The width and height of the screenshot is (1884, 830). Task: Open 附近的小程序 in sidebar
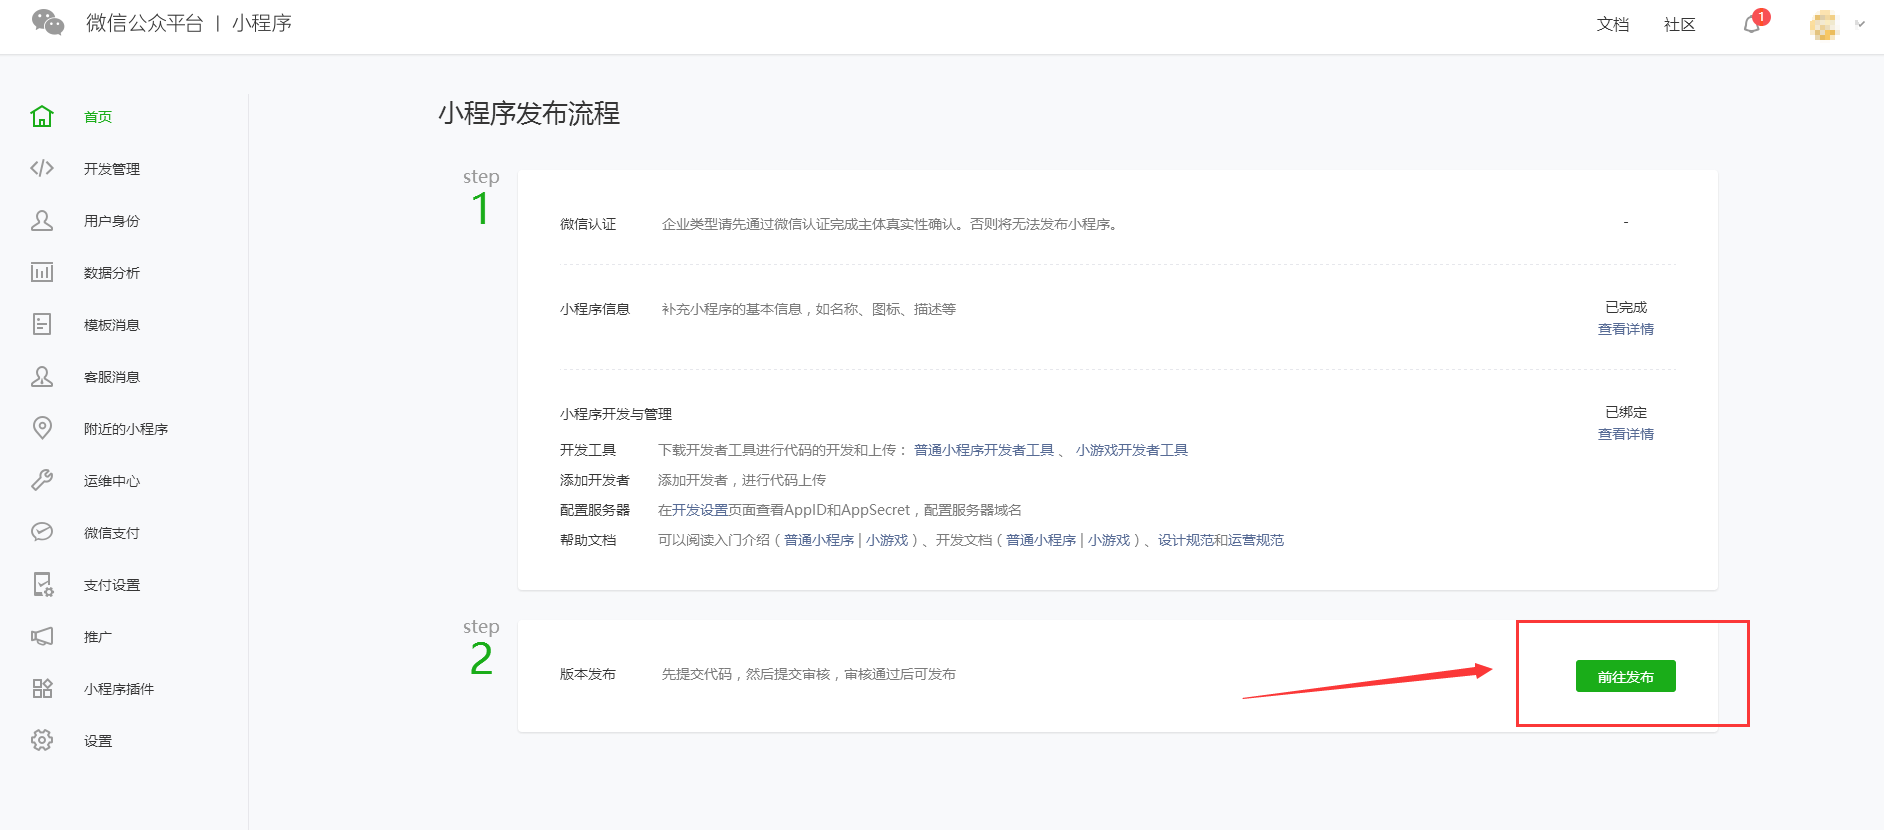click(x=126, y=429)
